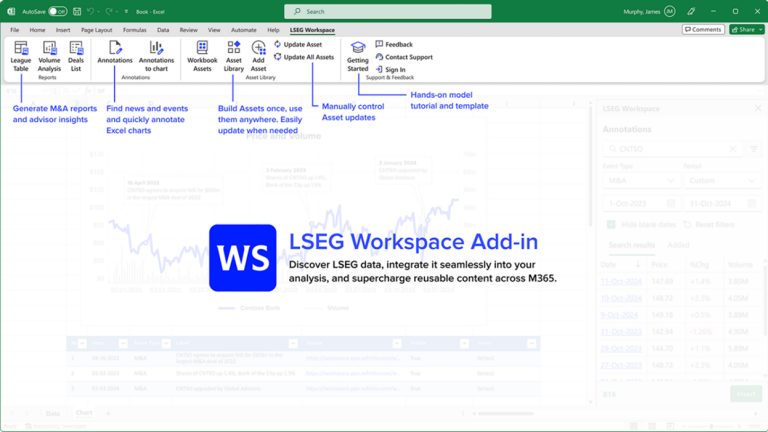This screenshot has width=768, height=432.
Task: Toggle the Hide blank dates checkbox
Action: 611,224
